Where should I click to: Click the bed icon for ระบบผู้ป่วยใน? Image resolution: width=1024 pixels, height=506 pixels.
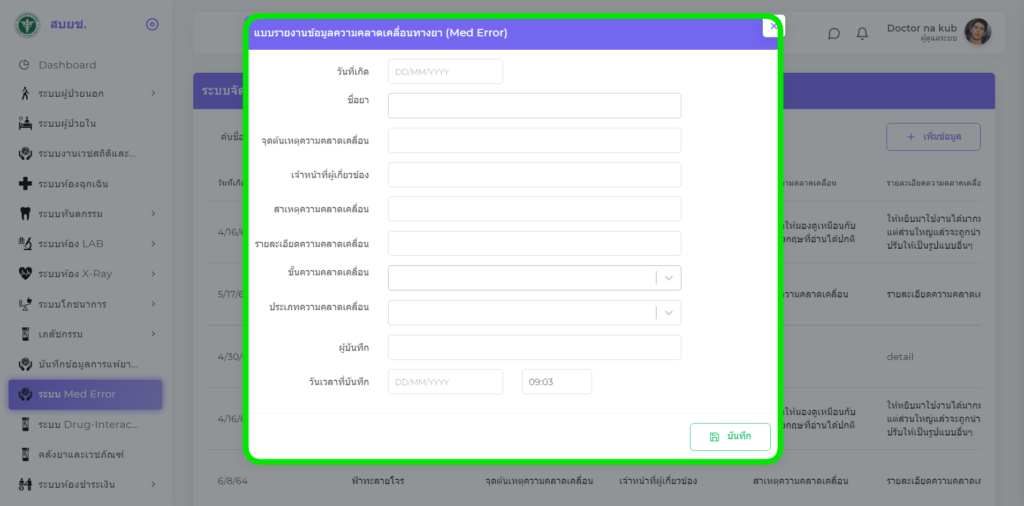click(25, 124)
